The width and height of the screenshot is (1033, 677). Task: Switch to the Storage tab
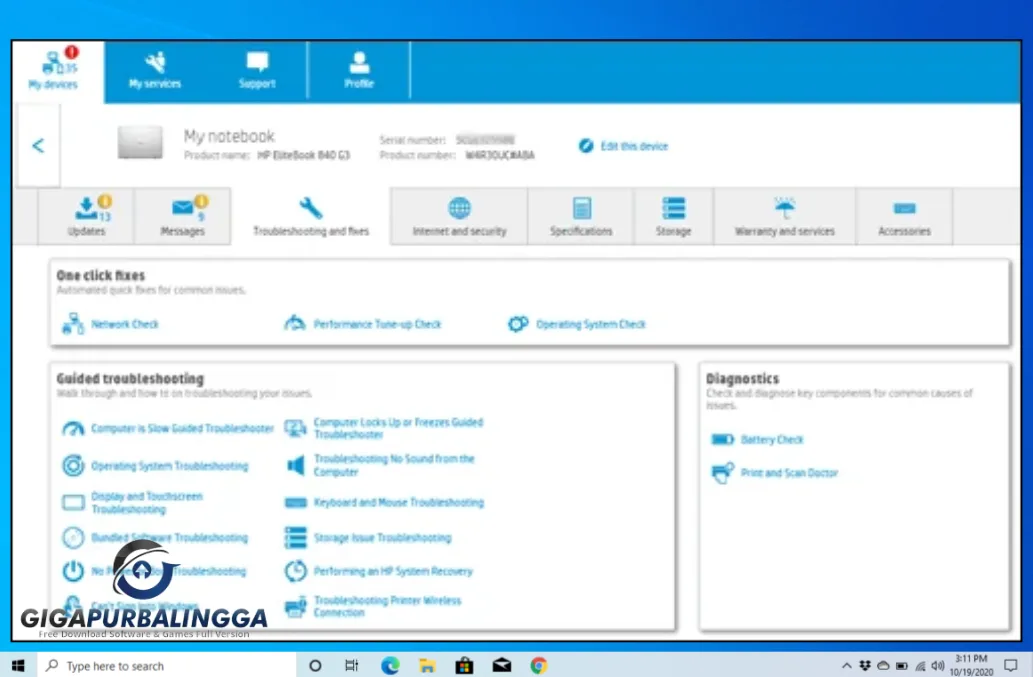coord(673,216)
